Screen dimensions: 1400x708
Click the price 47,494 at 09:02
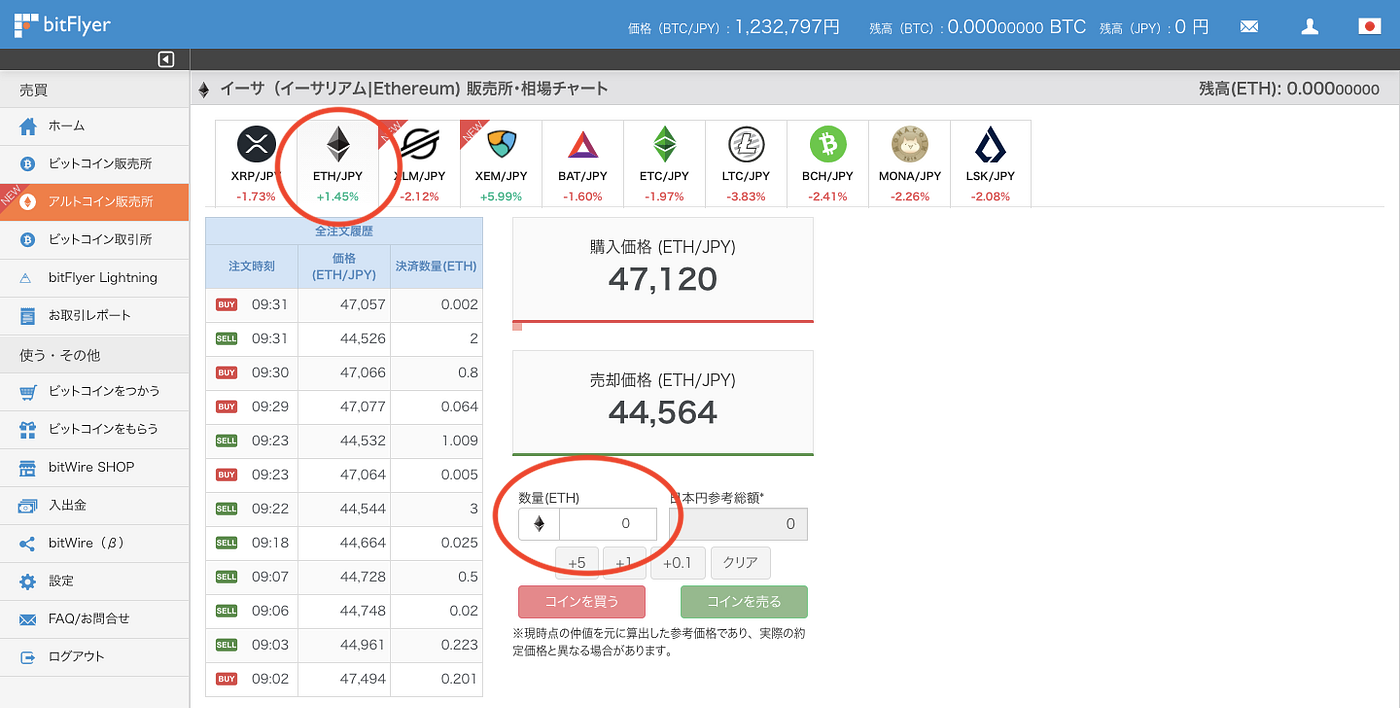point(363,679)
